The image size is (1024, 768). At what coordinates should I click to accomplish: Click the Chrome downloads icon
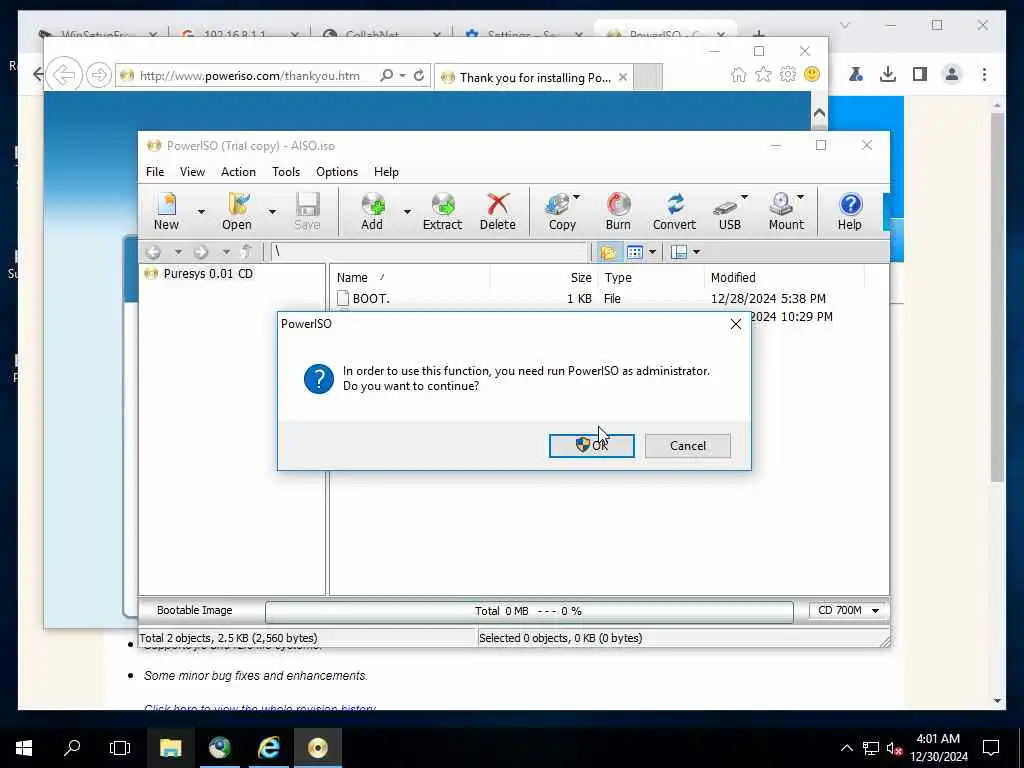[x=888, y=74]
